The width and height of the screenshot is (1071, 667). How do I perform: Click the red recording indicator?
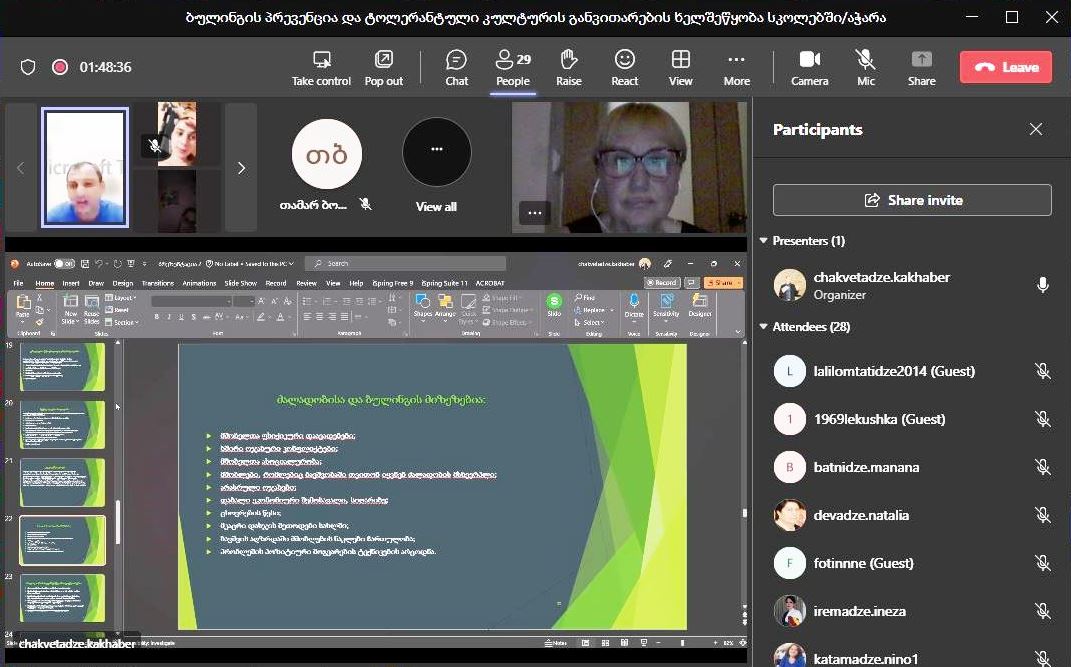click(x=60, y=67)
